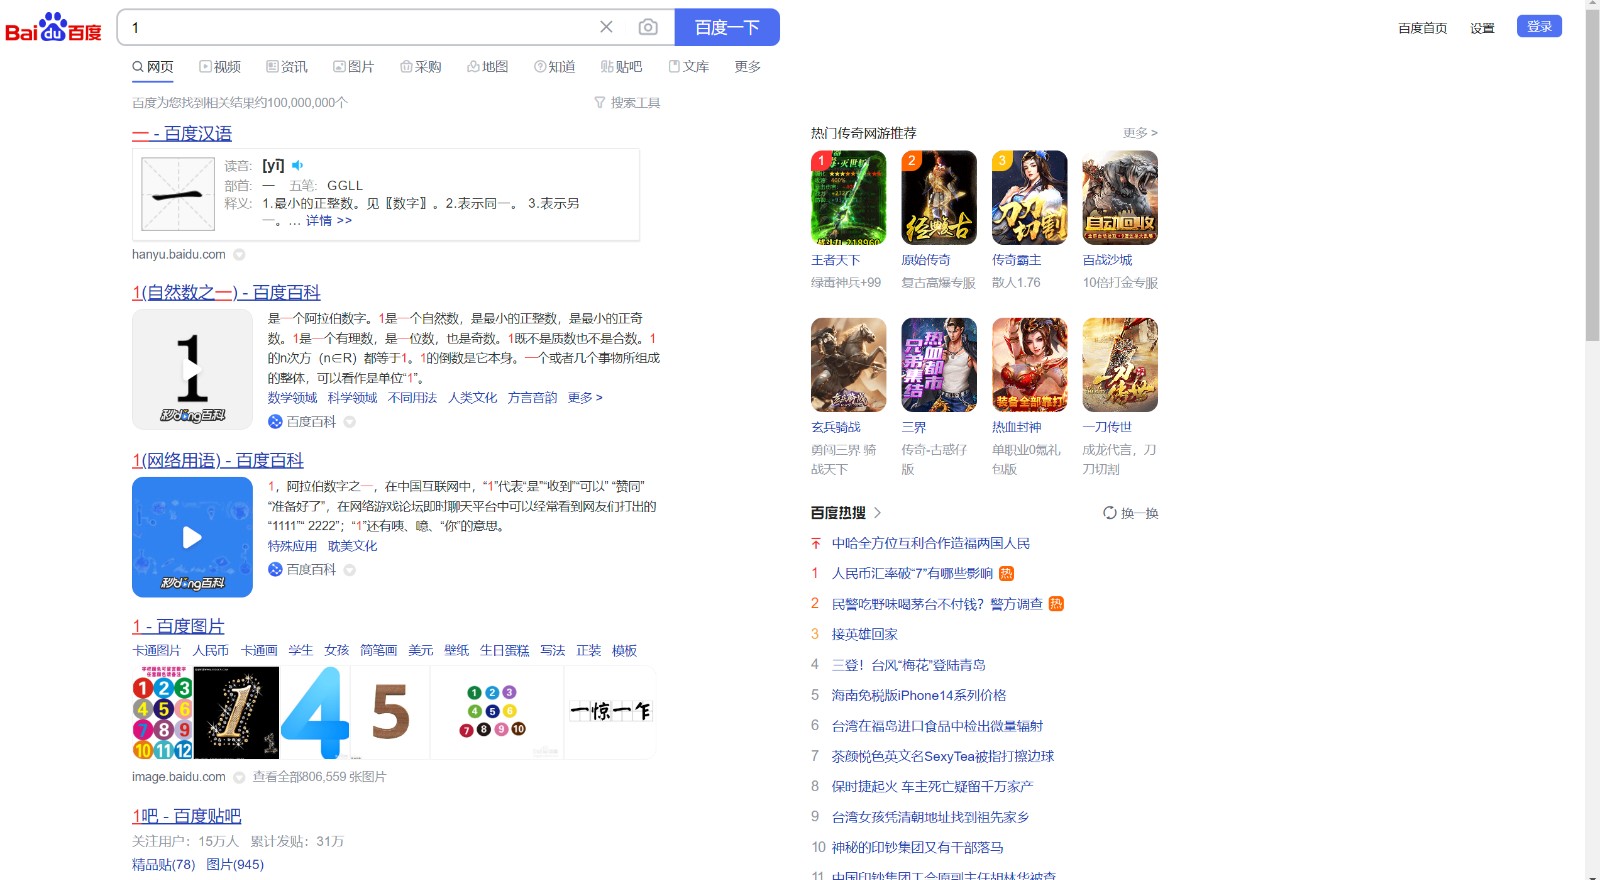Viewport: 1600px width, 880px height.
Task: Click the 登录 login button
Action: click(1539, 26)
